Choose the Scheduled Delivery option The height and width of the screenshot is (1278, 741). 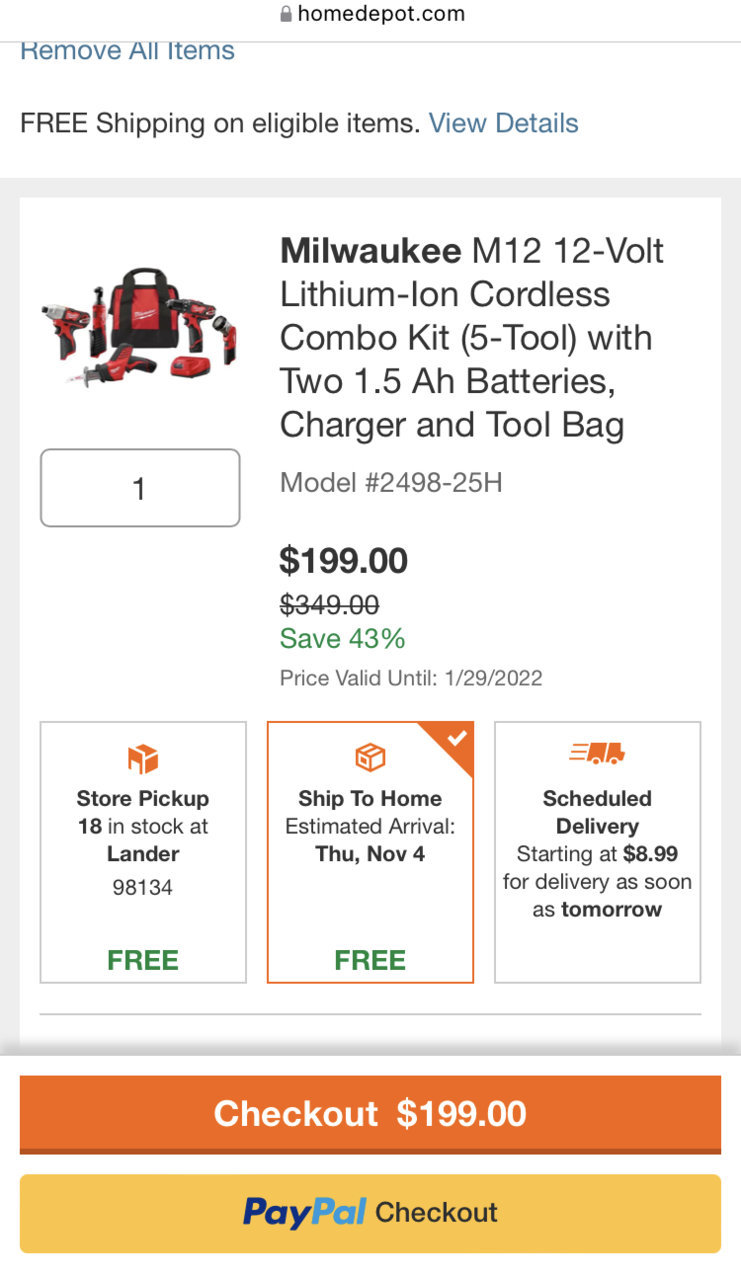pos(597,852)
